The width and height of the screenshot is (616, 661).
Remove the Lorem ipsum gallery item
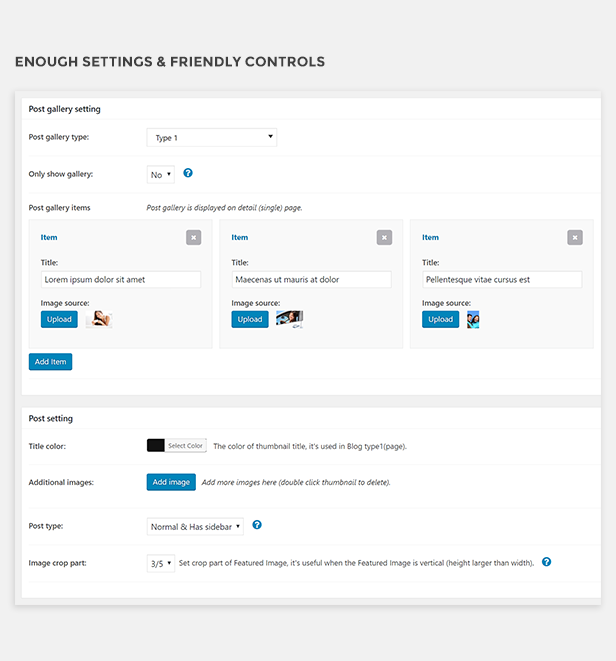[x=194, y=237]
